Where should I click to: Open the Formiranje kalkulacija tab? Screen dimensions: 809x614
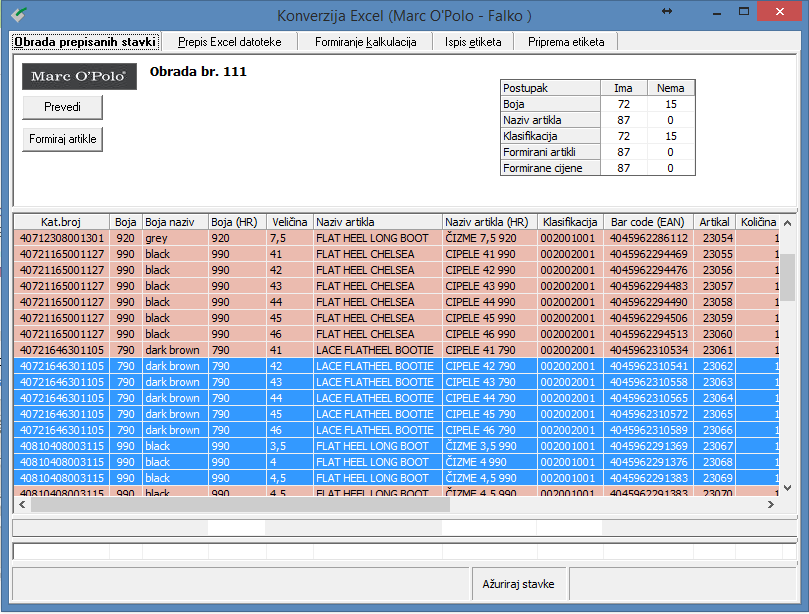pos(365,42)
